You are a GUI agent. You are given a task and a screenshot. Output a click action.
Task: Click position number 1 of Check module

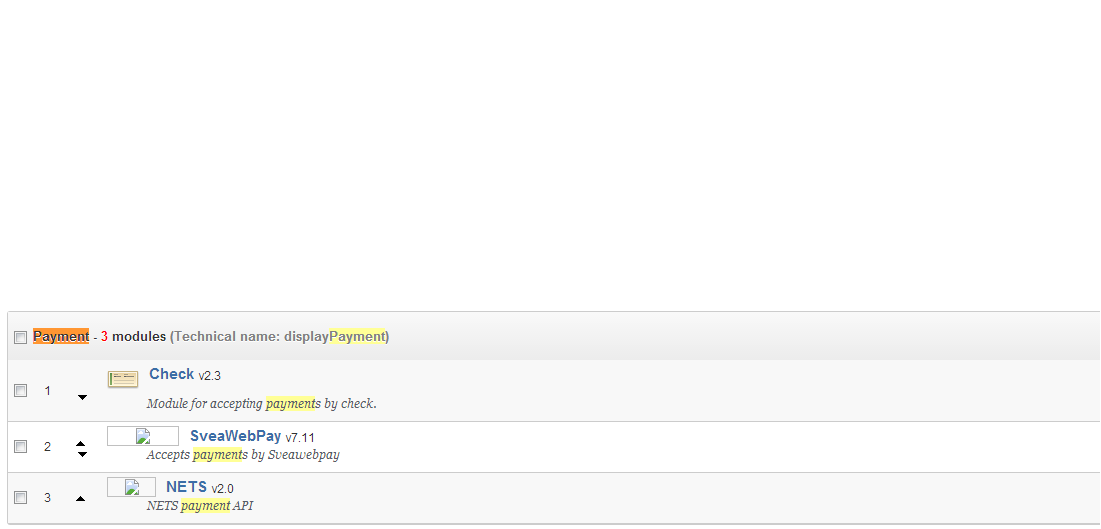(47, 391)
